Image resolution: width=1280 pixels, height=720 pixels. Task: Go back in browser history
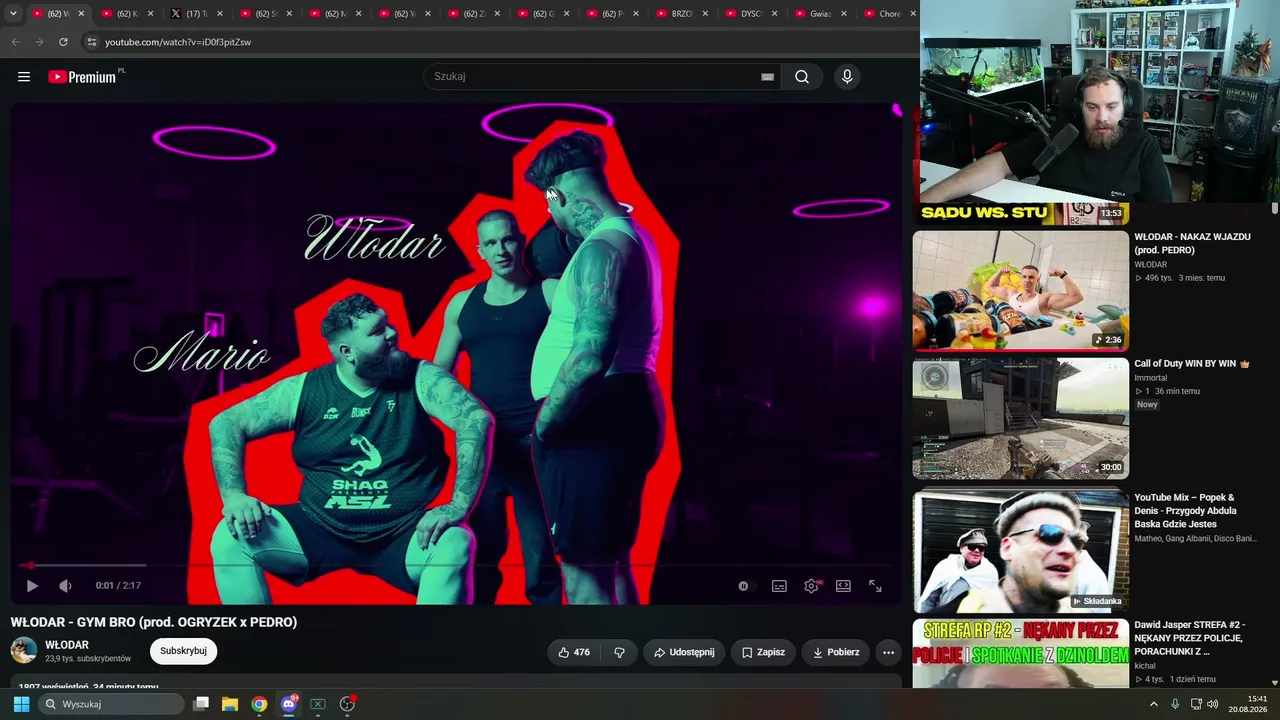pos(15,42)
